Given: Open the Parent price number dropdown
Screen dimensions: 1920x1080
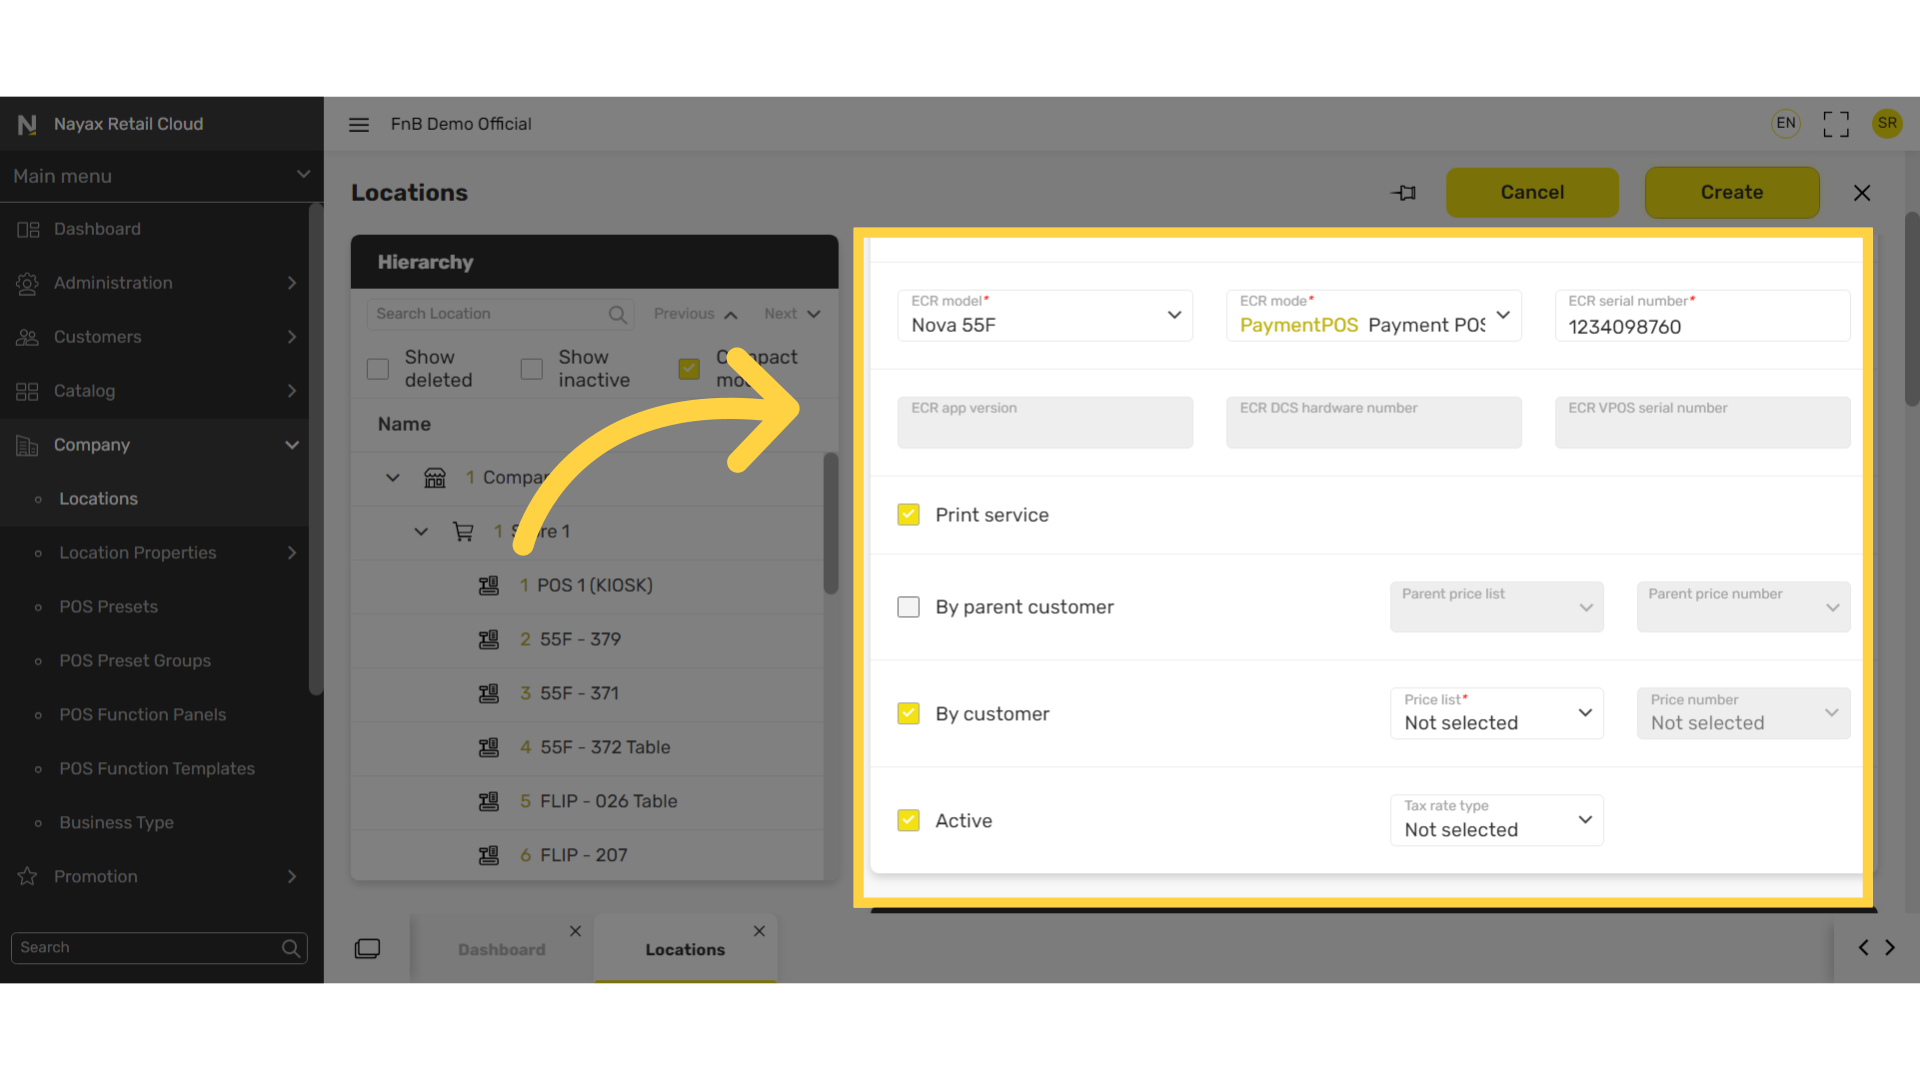Looking at the screenshot, I should (1744, 607).
